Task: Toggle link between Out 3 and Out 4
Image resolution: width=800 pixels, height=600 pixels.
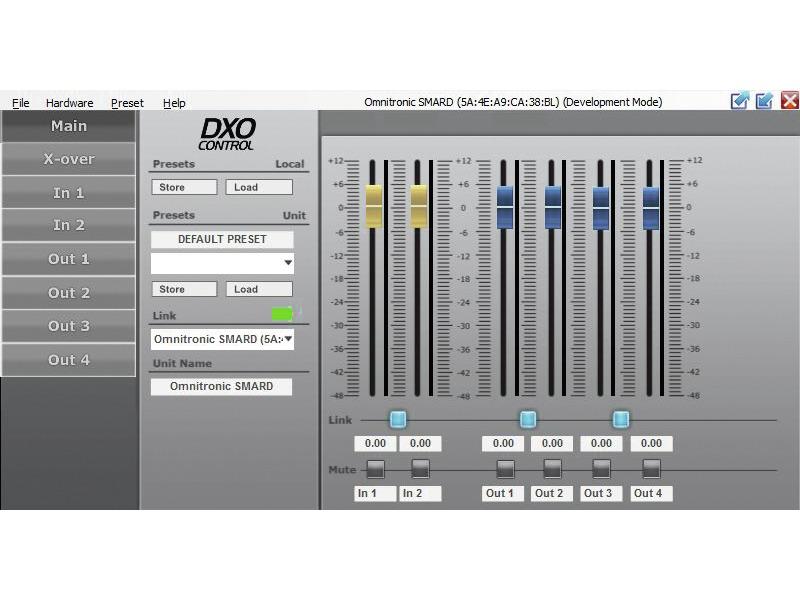Action: (x=621, y=419)
